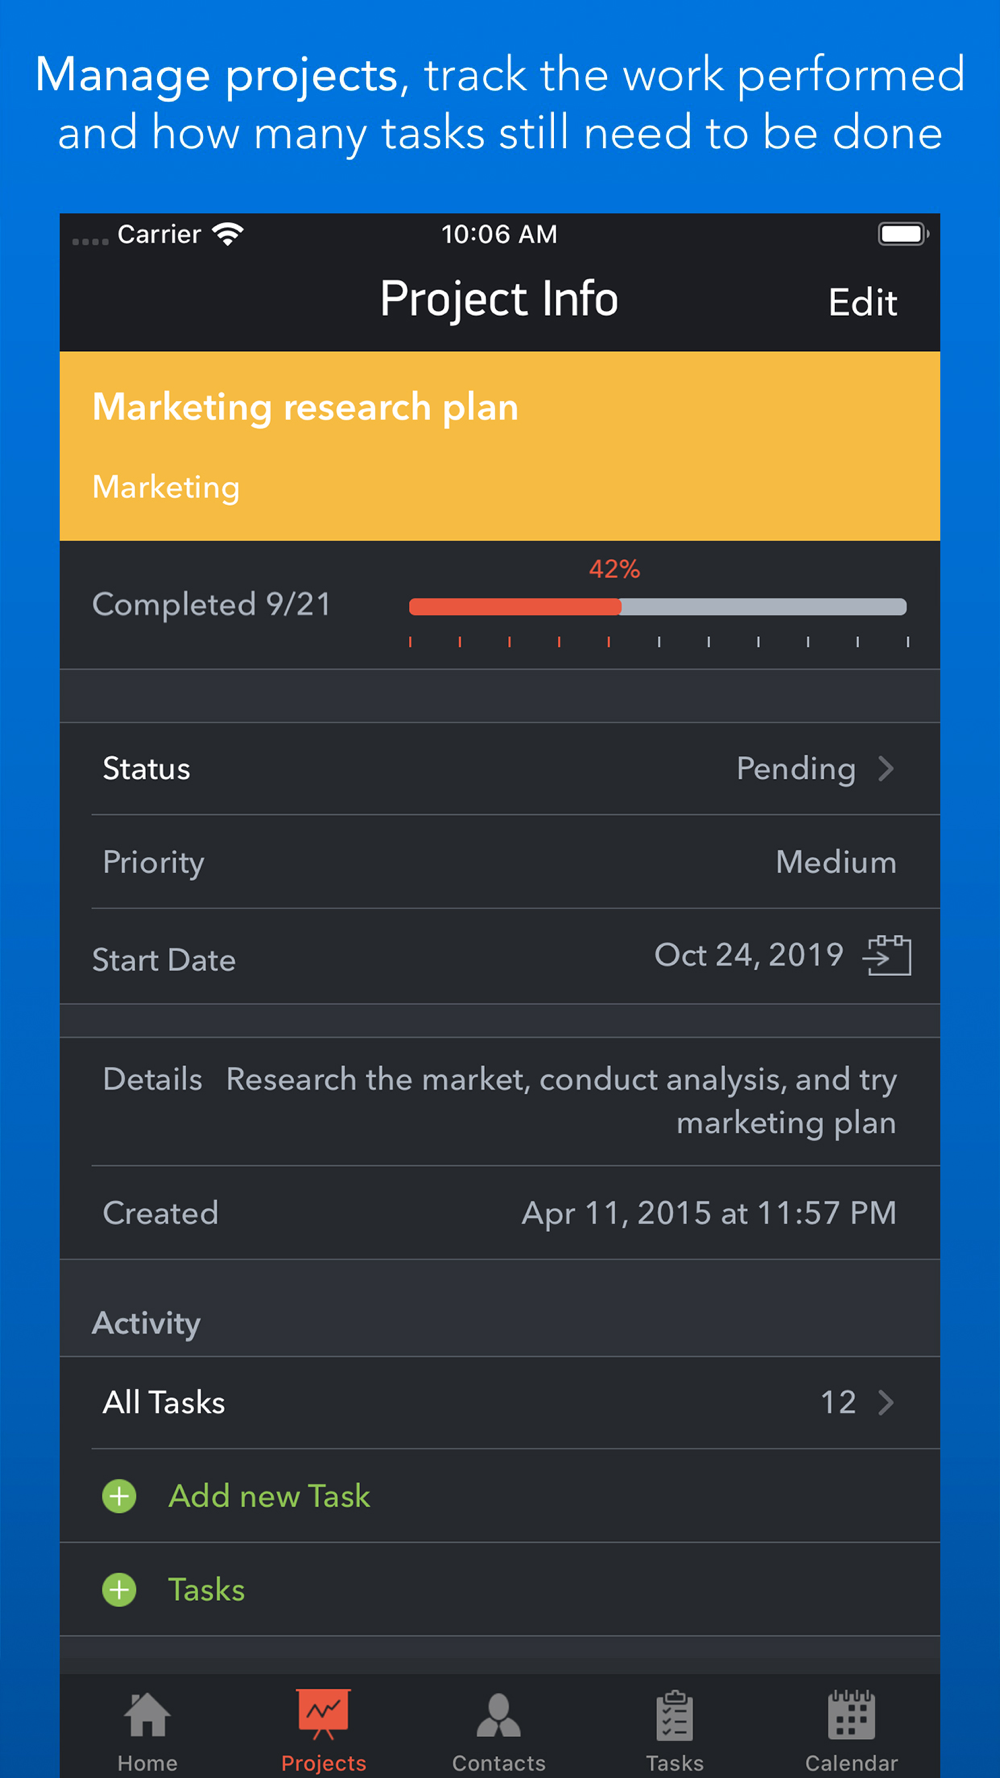
Task: Select the Marketing research plan yellow header
Action: (500, 446)
